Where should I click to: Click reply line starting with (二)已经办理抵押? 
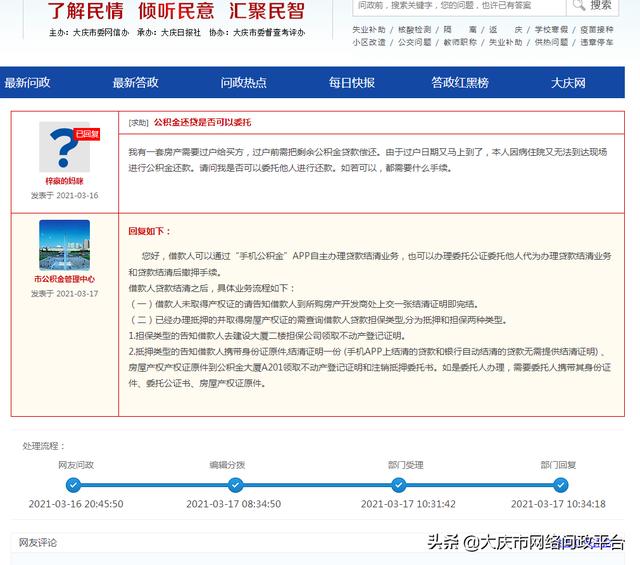(x=318, y=320)
